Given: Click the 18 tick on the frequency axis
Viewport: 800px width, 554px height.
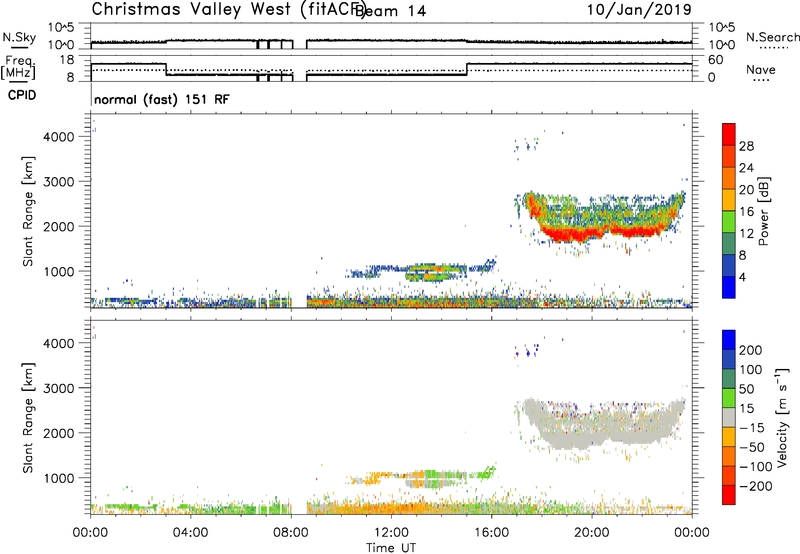Looking at the screenshot, I should click(66, 60).
